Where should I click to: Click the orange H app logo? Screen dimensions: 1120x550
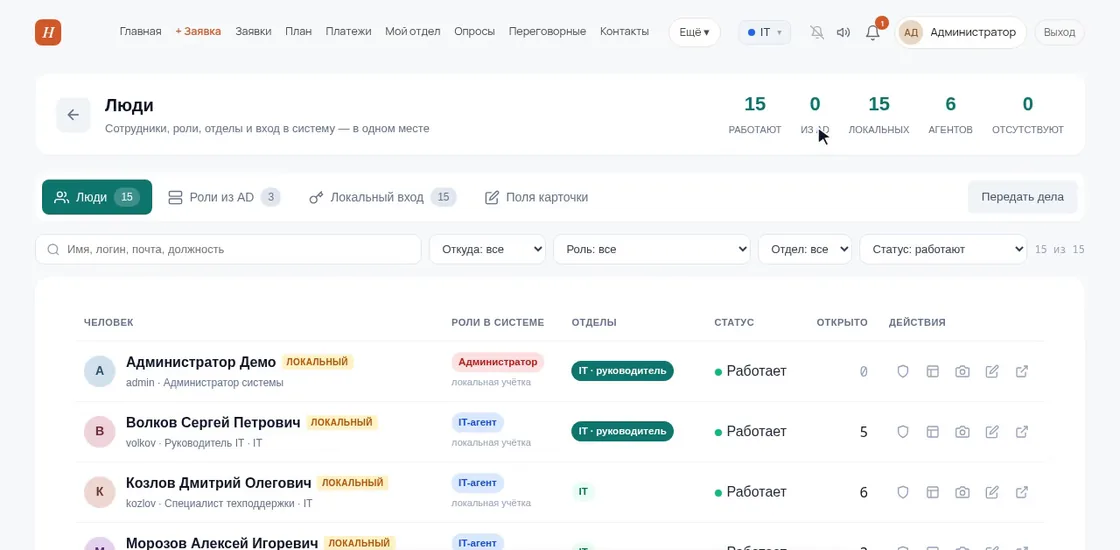(48, 32)
